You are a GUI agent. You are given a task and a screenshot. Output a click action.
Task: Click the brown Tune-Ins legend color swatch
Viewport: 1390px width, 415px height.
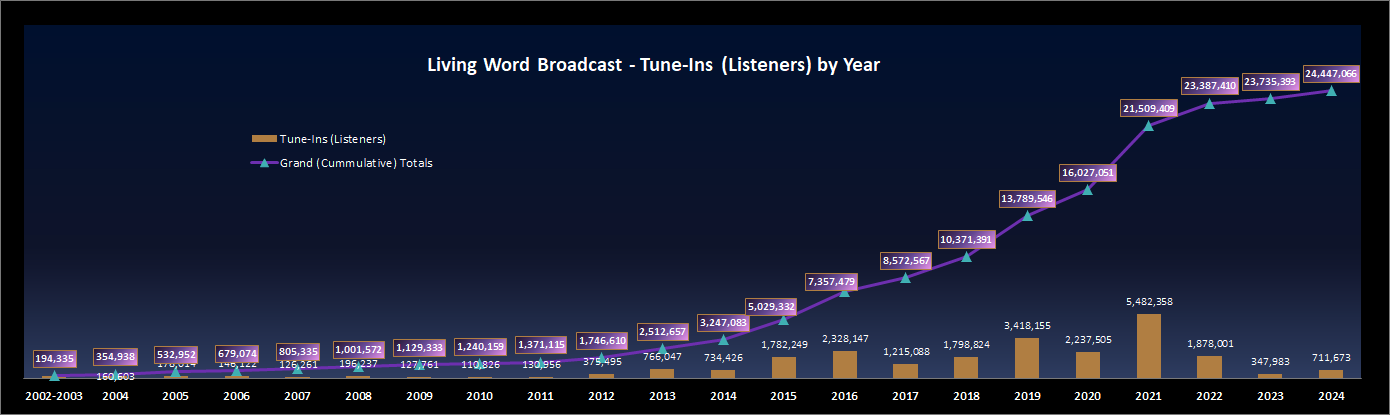[264, 139]
